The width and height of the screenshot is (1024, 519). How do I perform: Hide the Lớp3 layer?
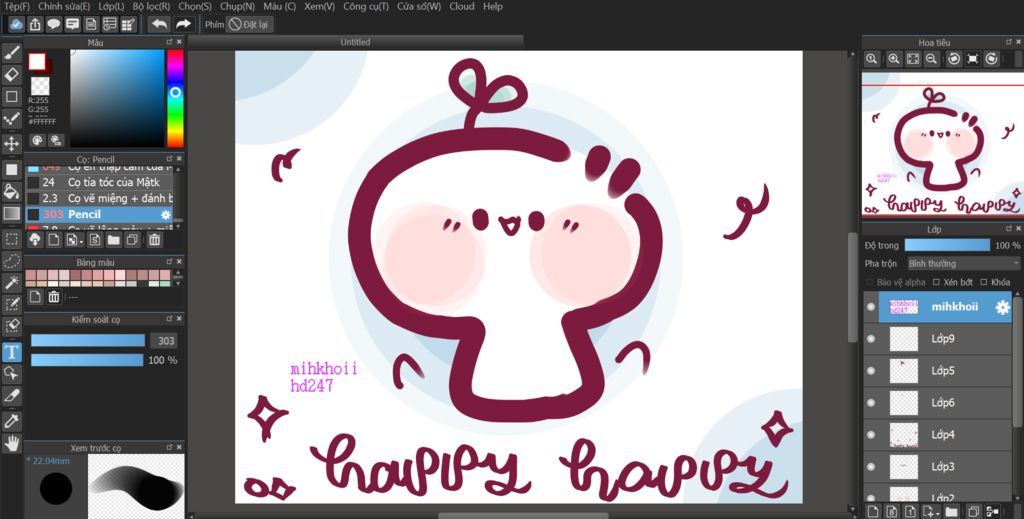coord(871,467)
